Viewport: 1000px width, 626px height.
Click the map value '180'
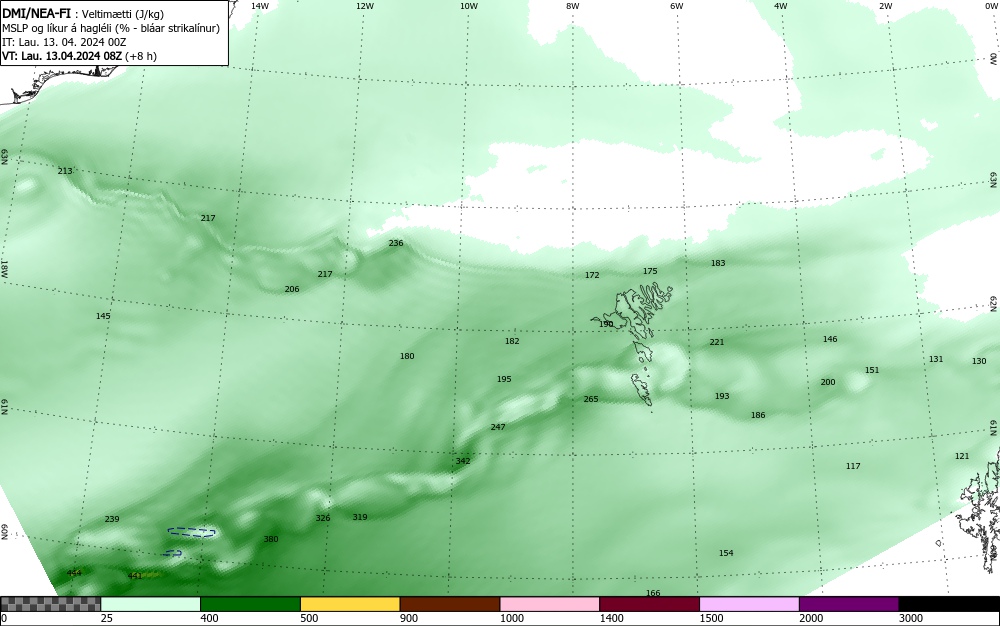pos(407,356)
